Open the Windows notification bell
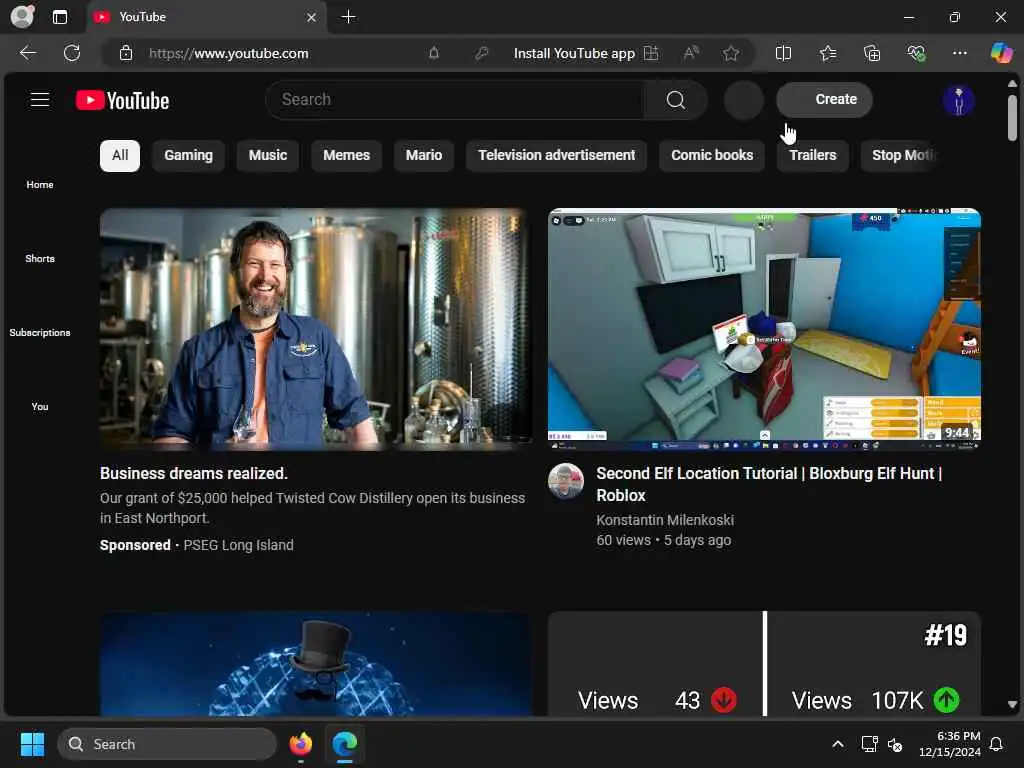The image size is (1024, 768). pyautogui.click(x=996, y=744)
